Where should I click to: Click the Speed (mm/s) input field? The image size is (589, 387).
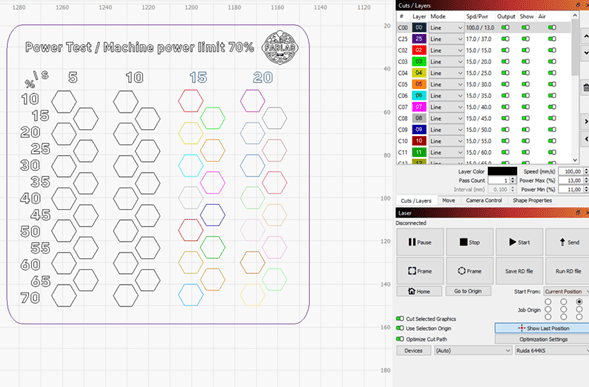point(571,171)
